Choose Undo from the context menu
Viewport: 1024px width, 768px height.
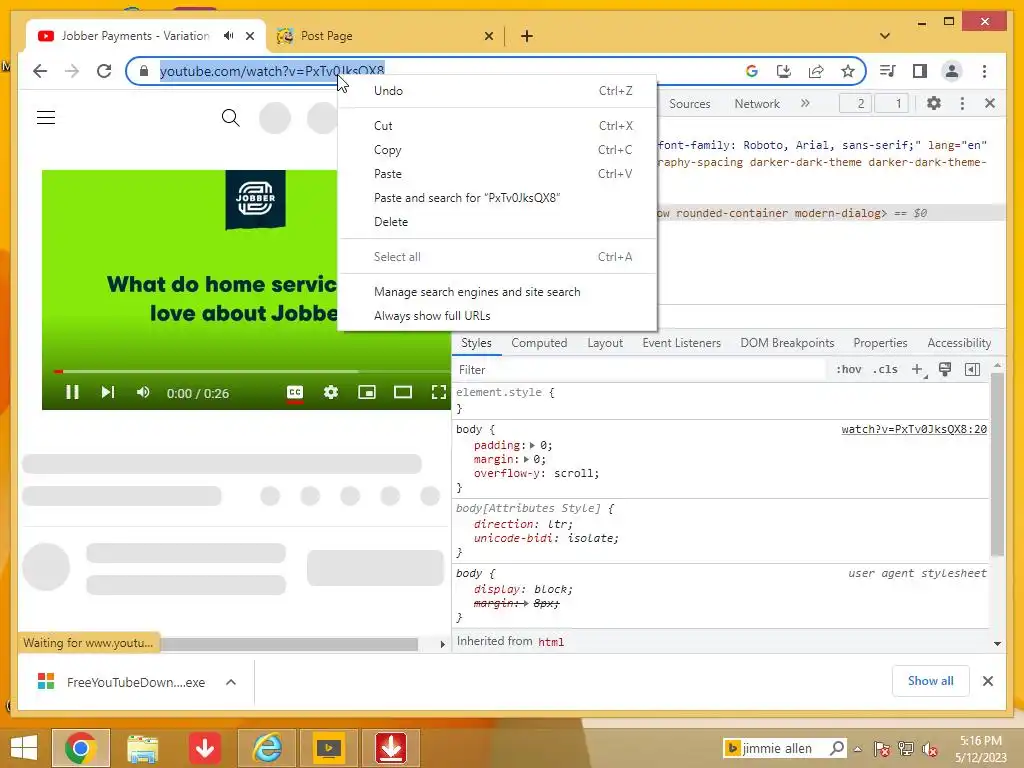tap(497, 91)
